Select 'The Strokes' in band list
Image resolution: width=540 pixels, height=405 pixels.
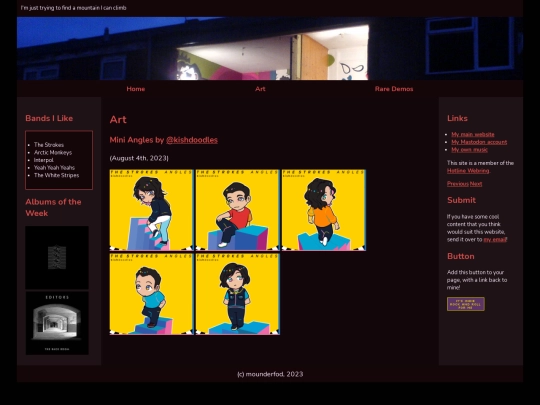click(x=49, y=145)
